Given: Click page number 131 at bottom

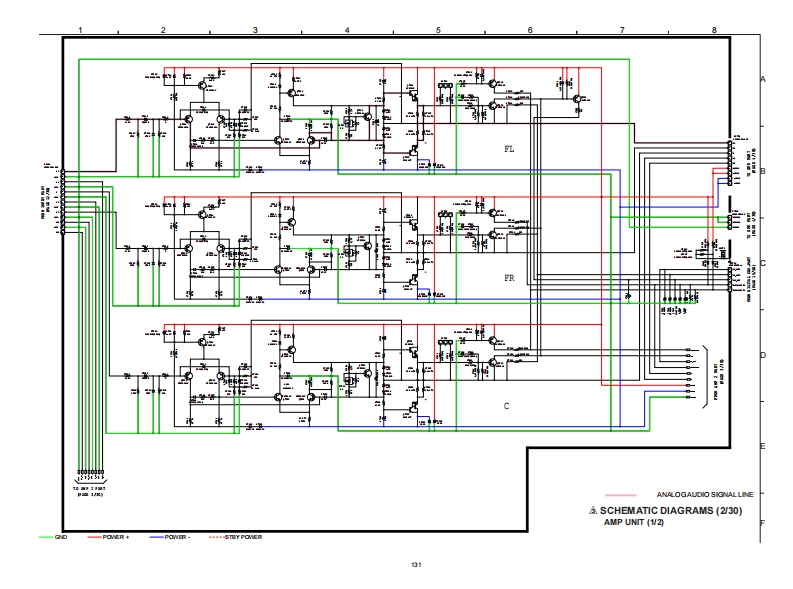Looking at the screenshot, I should pos(403,566).
